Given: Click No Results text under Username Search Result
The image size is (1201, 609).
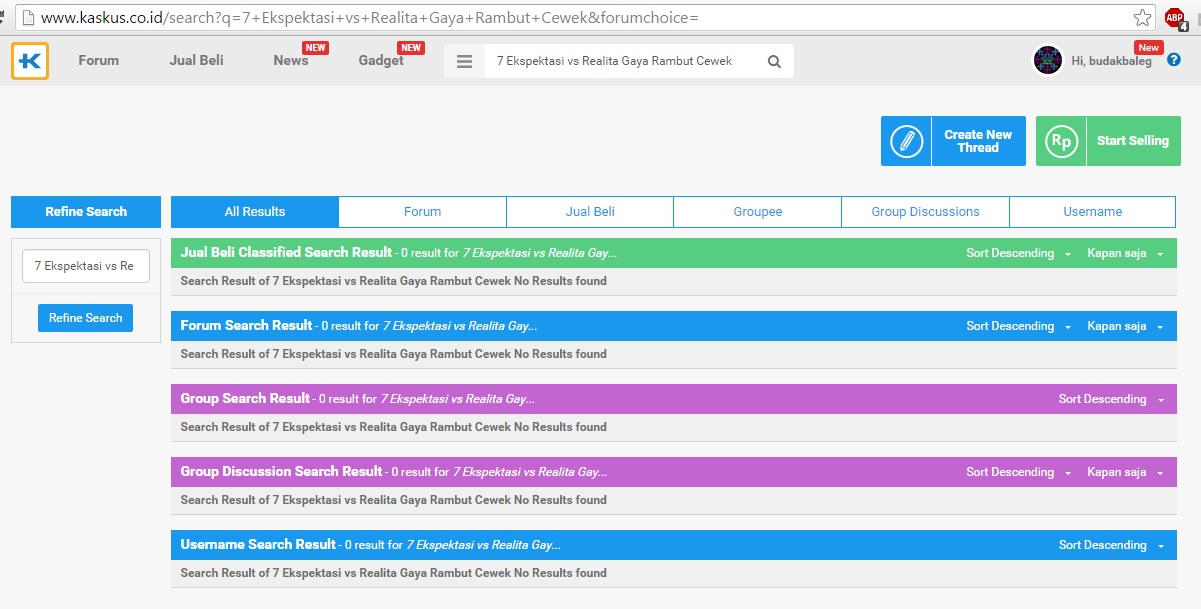Looking at the screenshot, I should pos(394,573).
